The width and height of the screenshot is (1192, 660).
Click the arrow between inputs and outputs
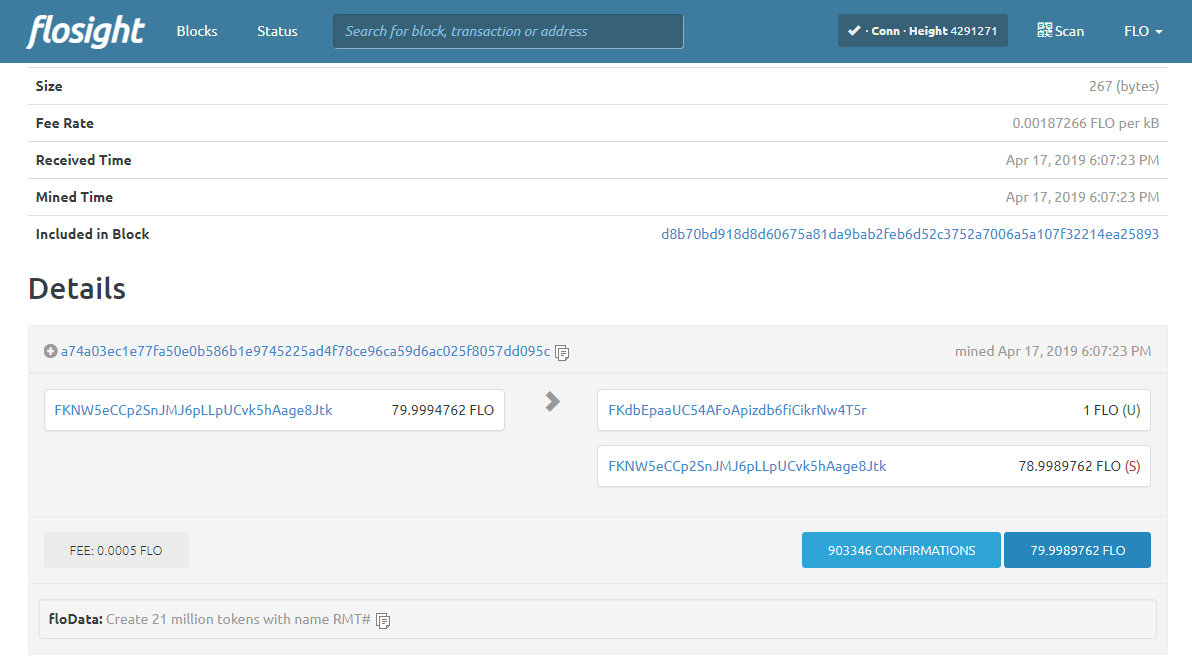click(x=552, y=401)
